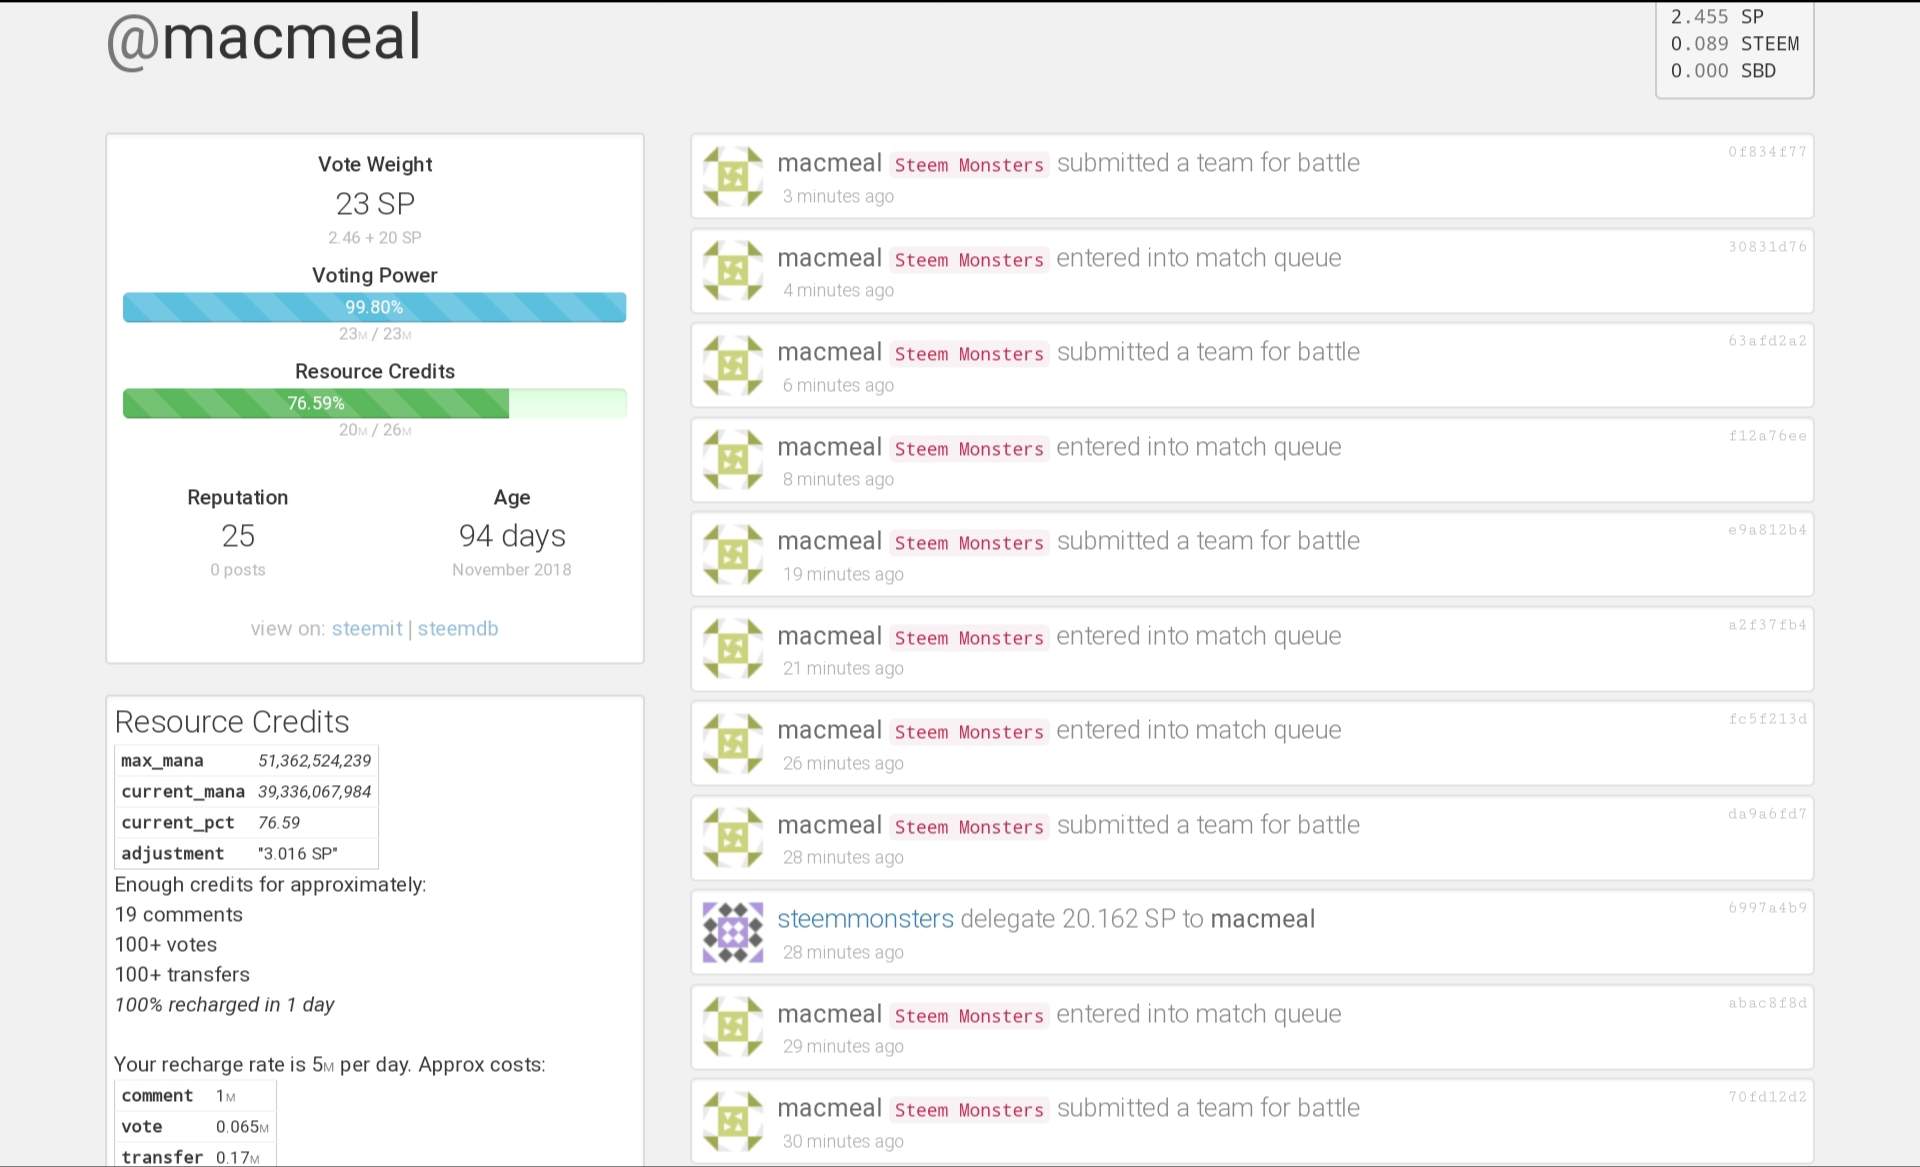Click macmeal avatar on '3 minutes ago' entry

pyautogui.click(x=732, y=177)
